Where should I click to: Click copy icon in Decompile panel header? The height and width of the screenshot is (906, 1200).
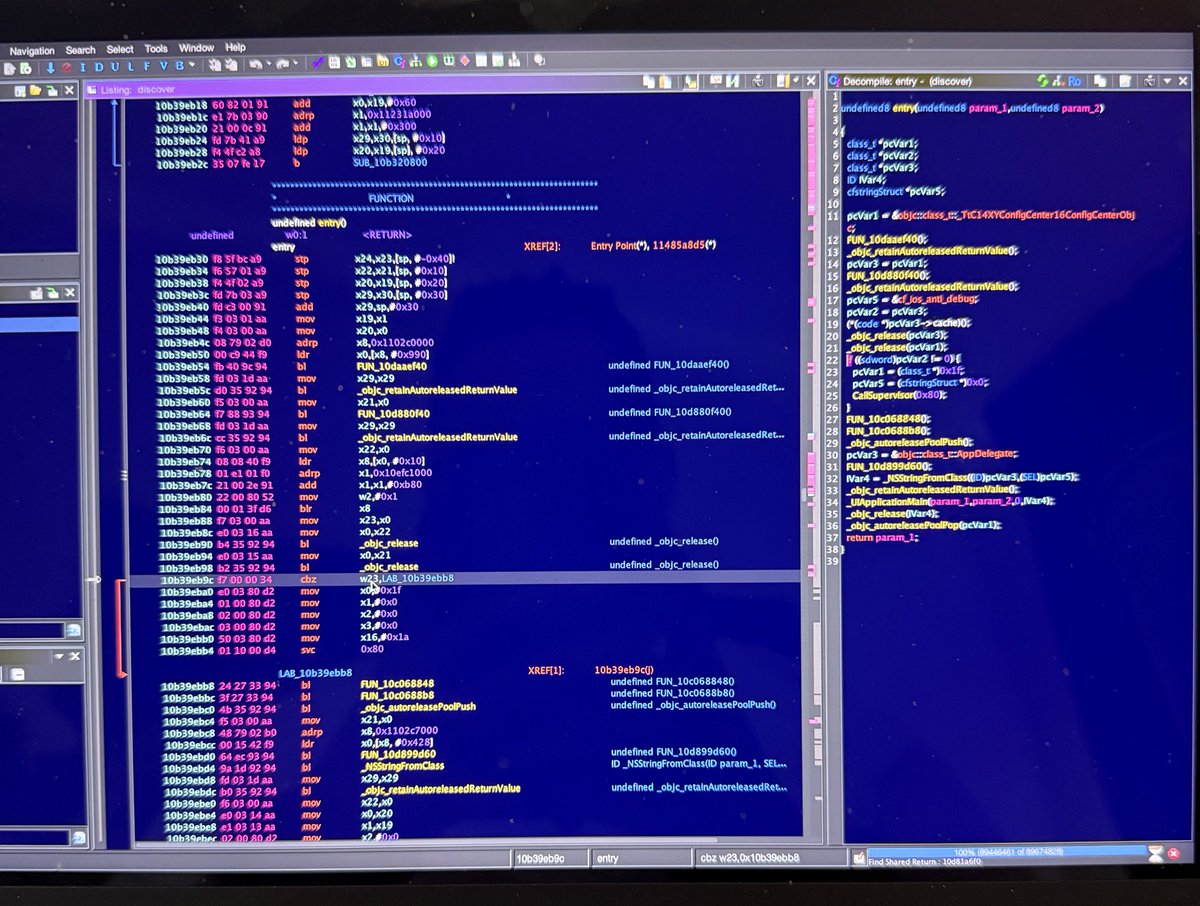[x=1100, y=81]
